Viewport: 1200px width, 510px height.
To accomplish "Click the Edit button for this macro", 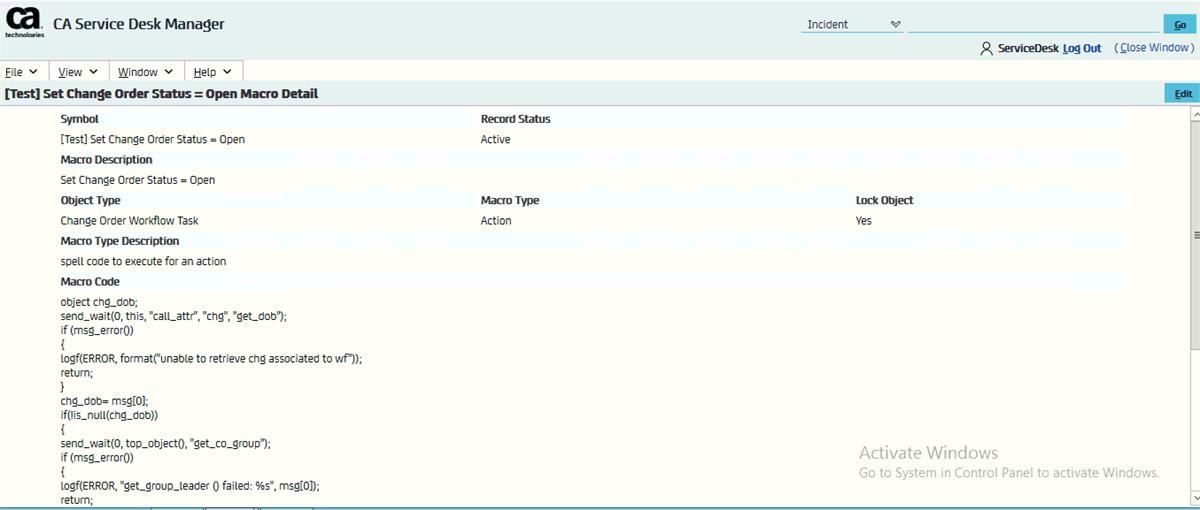I will pyautogui.click(x=1183, y=93).
